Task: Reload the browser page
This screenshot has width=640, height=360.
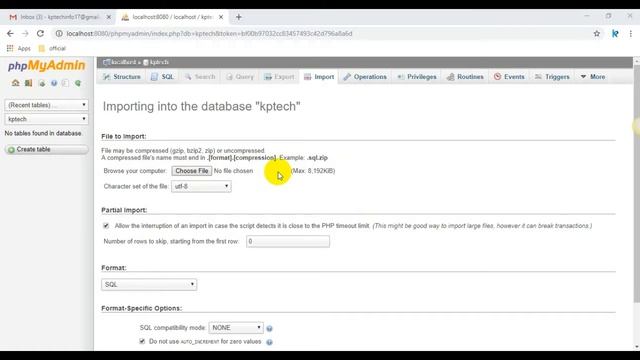Action: click(x=40, y=33)
